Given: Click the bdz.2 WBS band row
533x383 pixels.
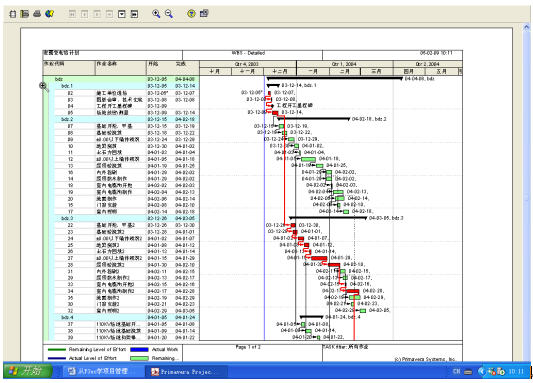Looking at the screenshot, I should coord(127,119).
